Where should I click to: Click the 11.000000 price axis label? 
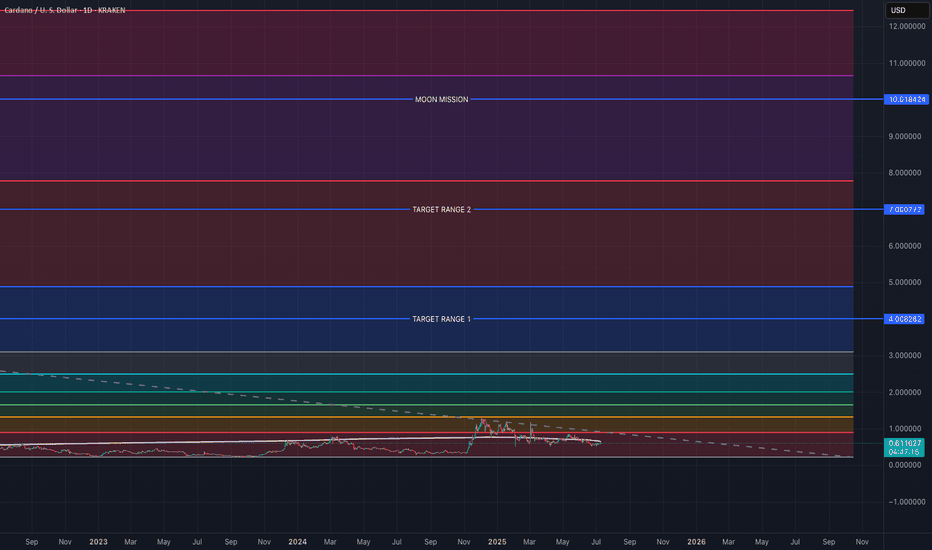(x=906, y=63)
